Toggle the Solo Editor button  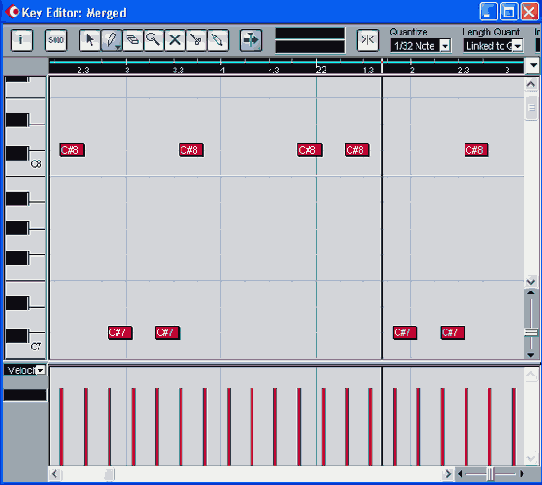(56, 40)
